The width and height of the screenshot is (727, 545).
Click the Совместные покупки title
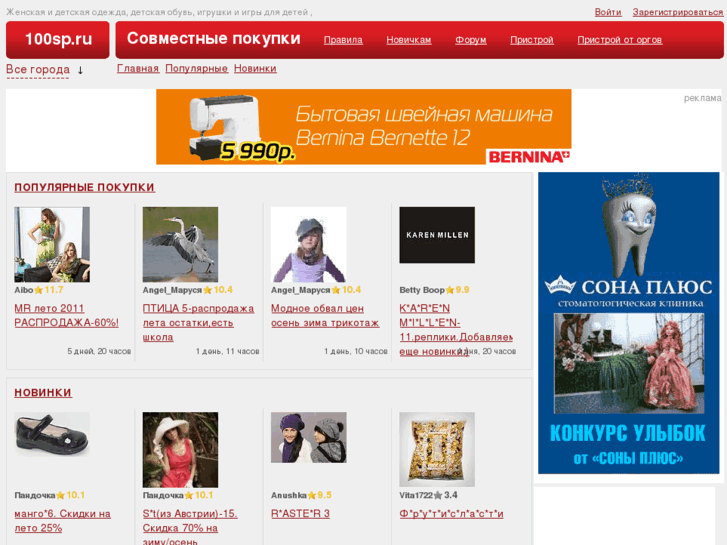(214, 38)
